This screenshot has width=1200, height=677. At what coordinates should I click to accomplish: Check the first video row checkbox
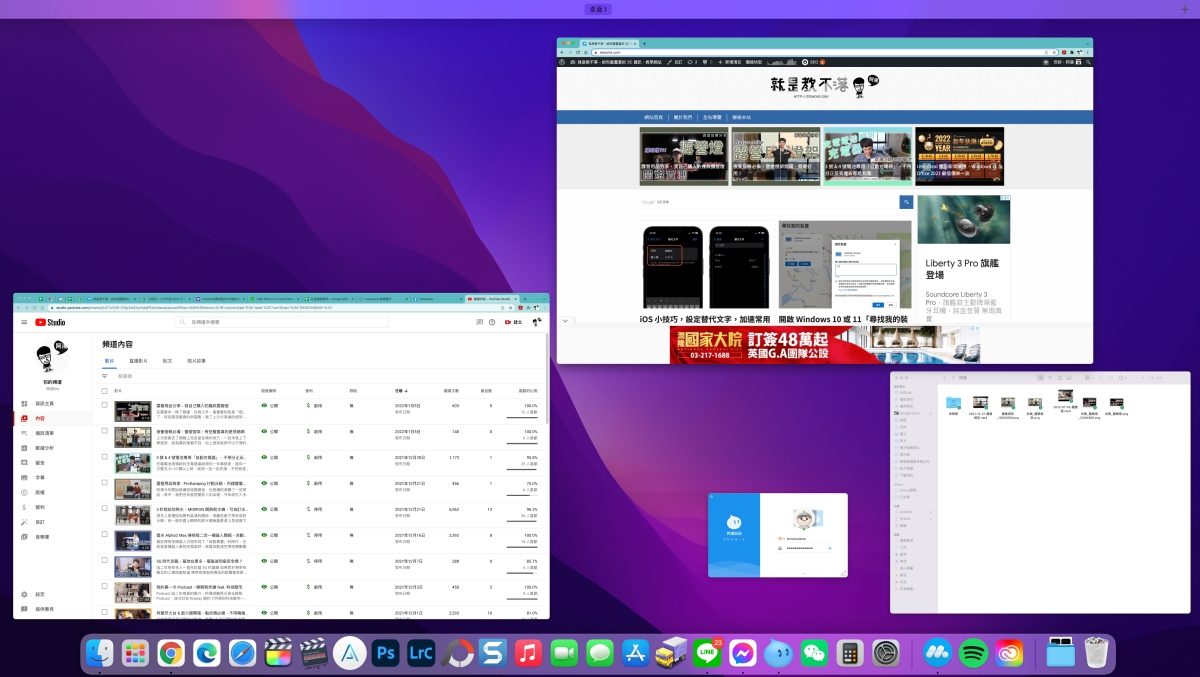104,406
